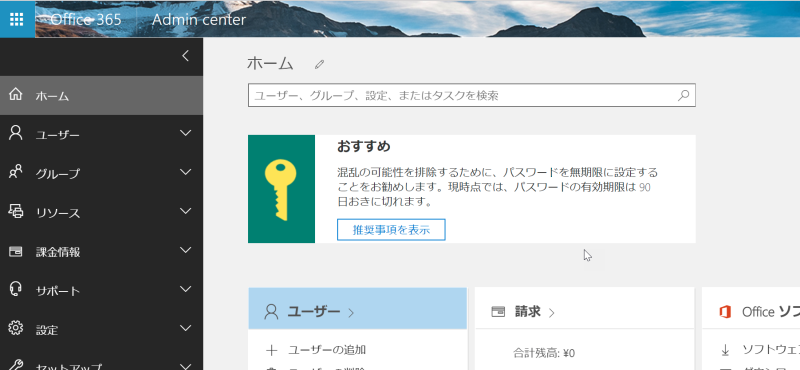The height and width of the screenshot is (370, 800).
Task: Click the リソース printer icon in sidebar
Action: pos(16,211)
